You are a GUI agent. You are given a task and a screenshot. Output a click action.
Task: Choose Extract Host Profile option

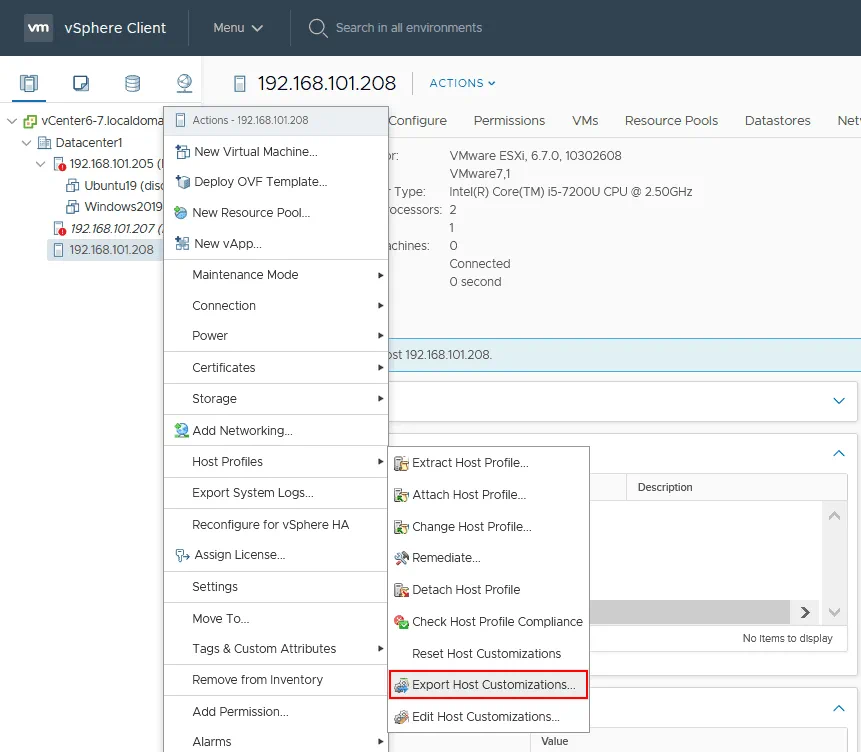click(470, 463)
